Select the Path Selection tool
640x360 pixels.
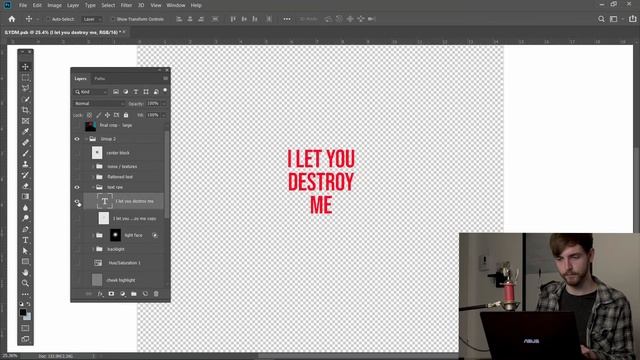[x=25, y=251]
